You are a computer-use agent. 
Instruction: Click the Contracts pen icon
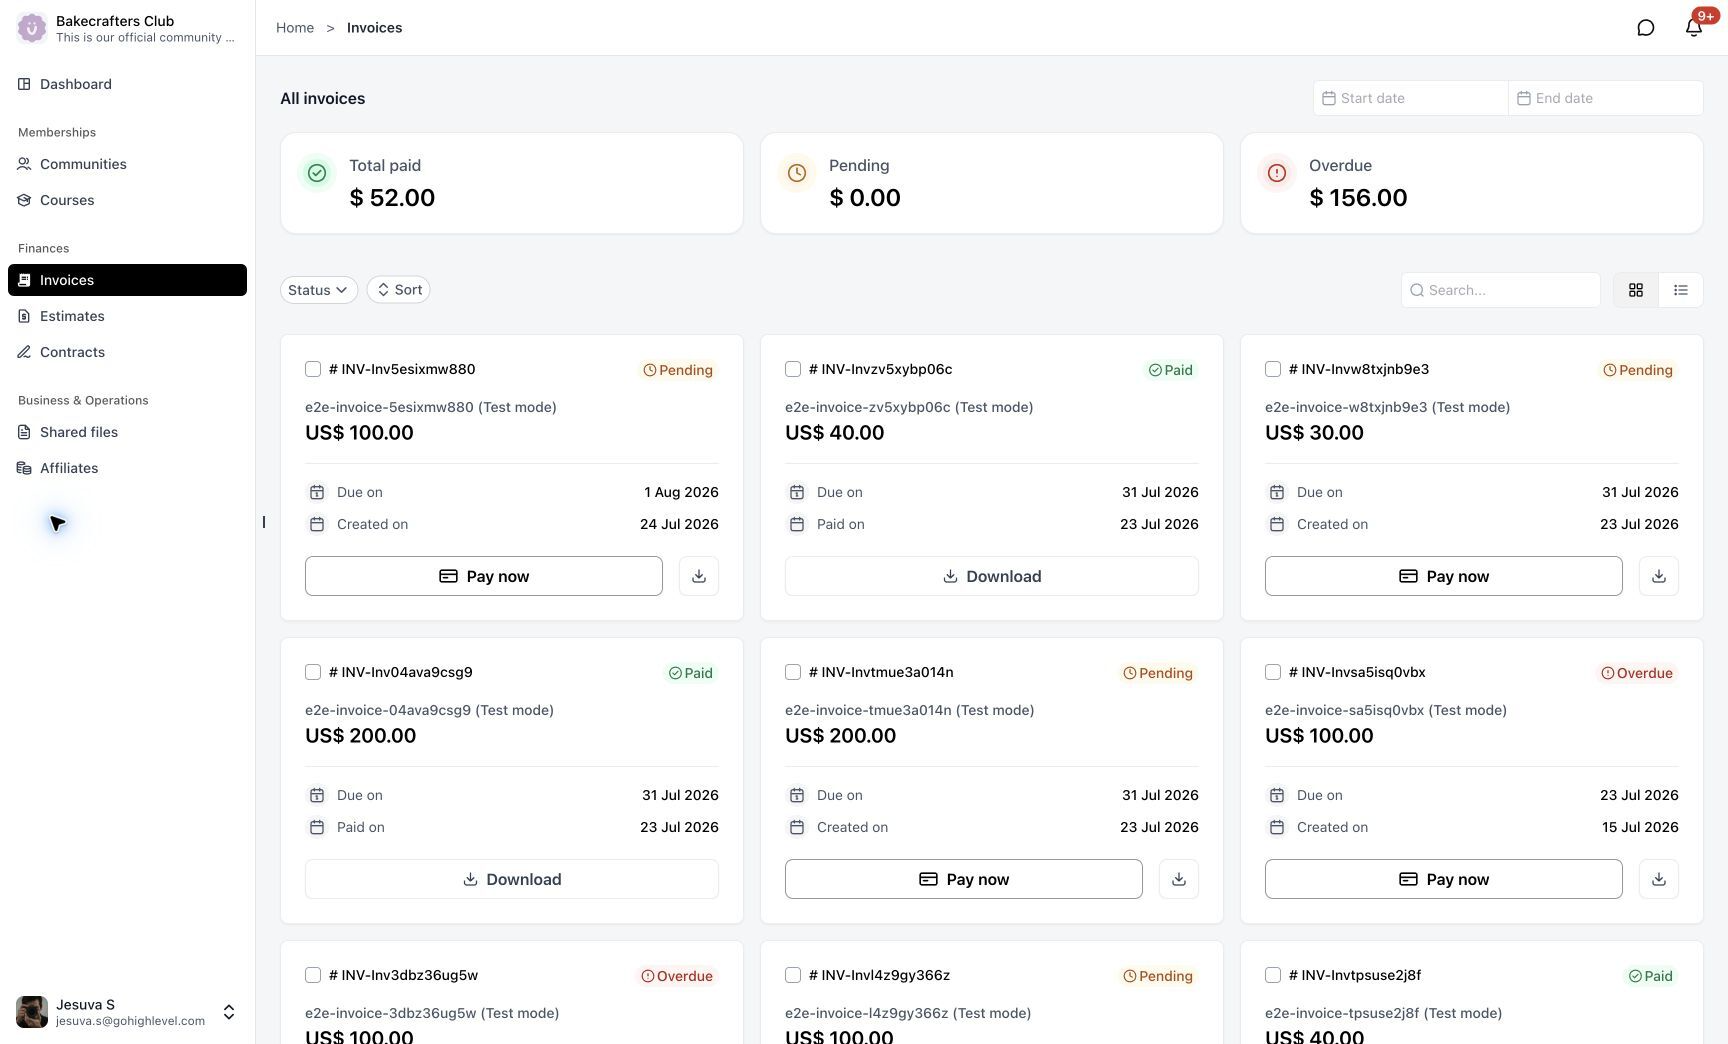click(x=24, y=352)
